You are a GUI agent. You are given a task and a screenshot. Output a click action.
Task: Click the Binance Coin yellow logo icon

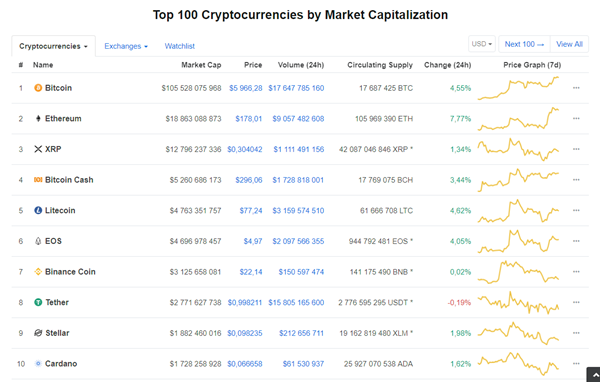click(38, 272)
